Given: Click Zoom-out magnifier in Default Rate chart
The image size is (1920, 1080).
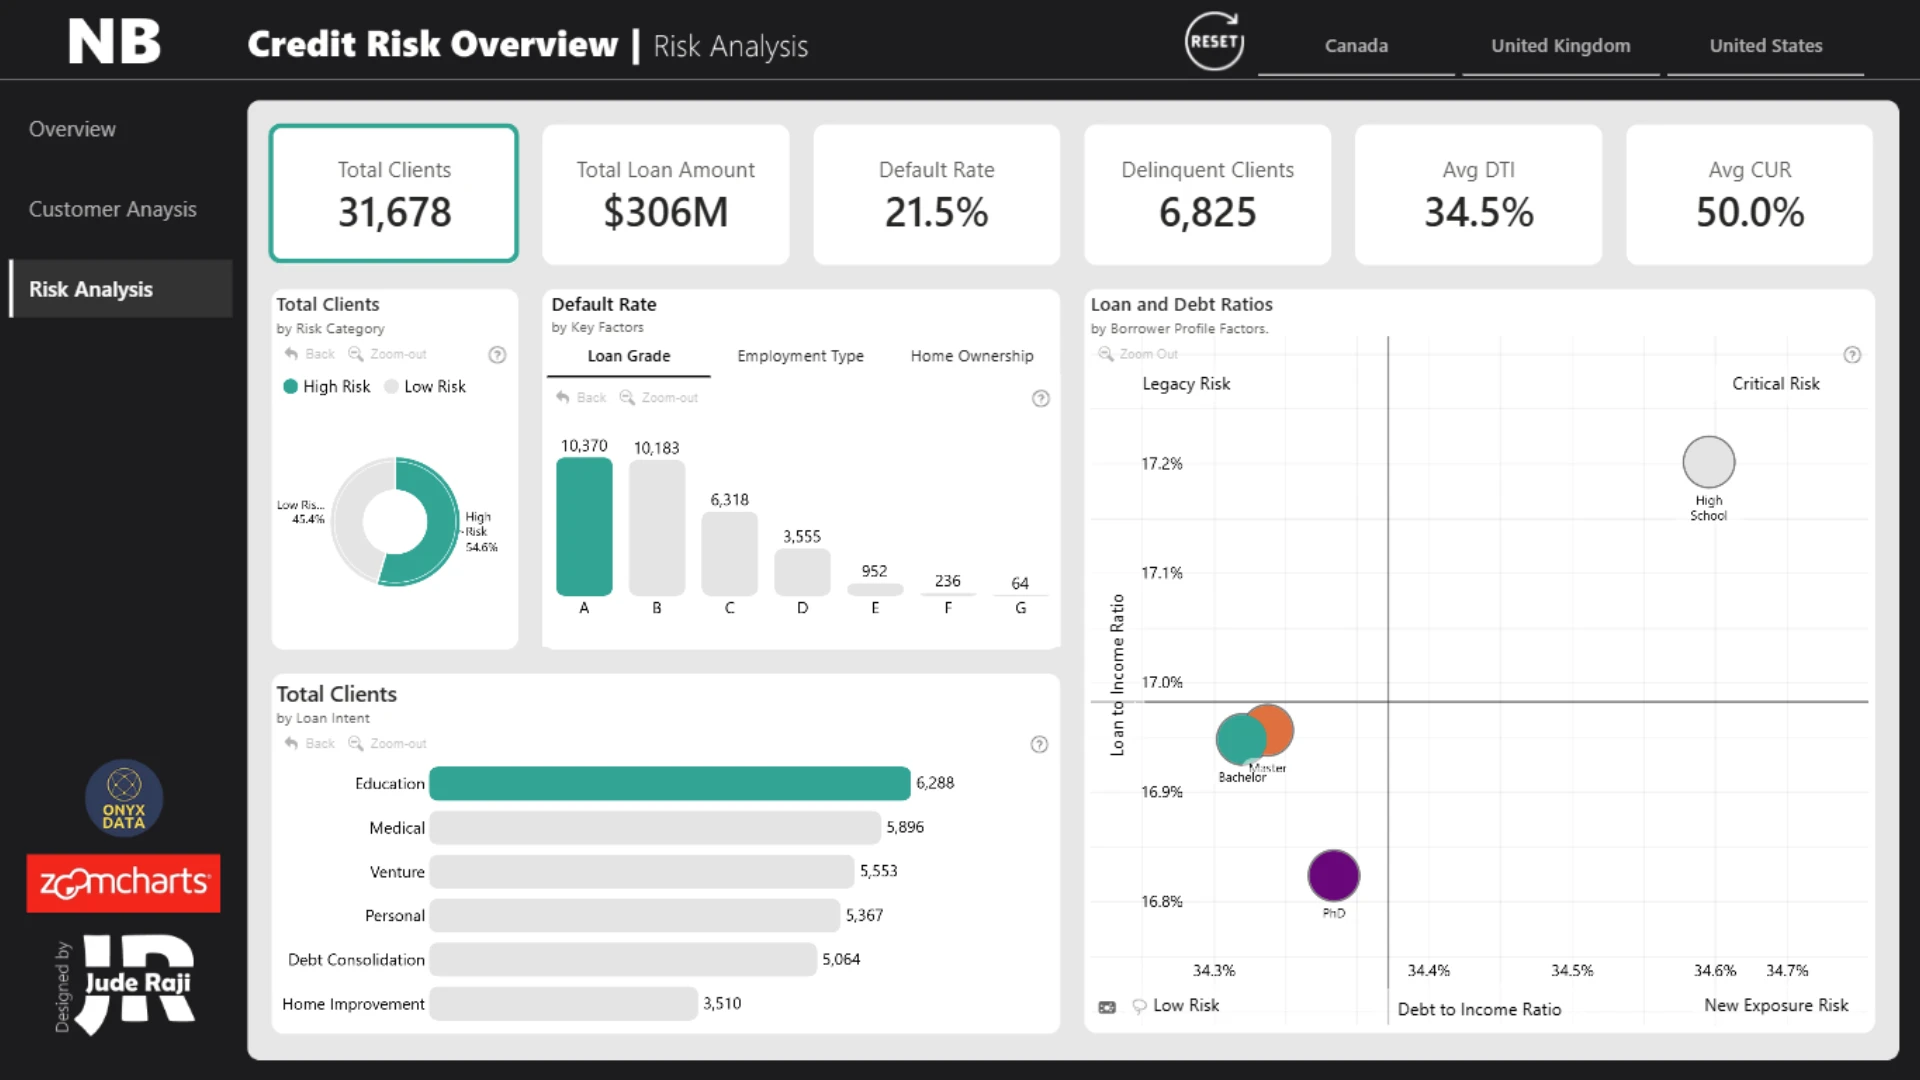Looking at the screenshot, I should (x=627, y=397).
